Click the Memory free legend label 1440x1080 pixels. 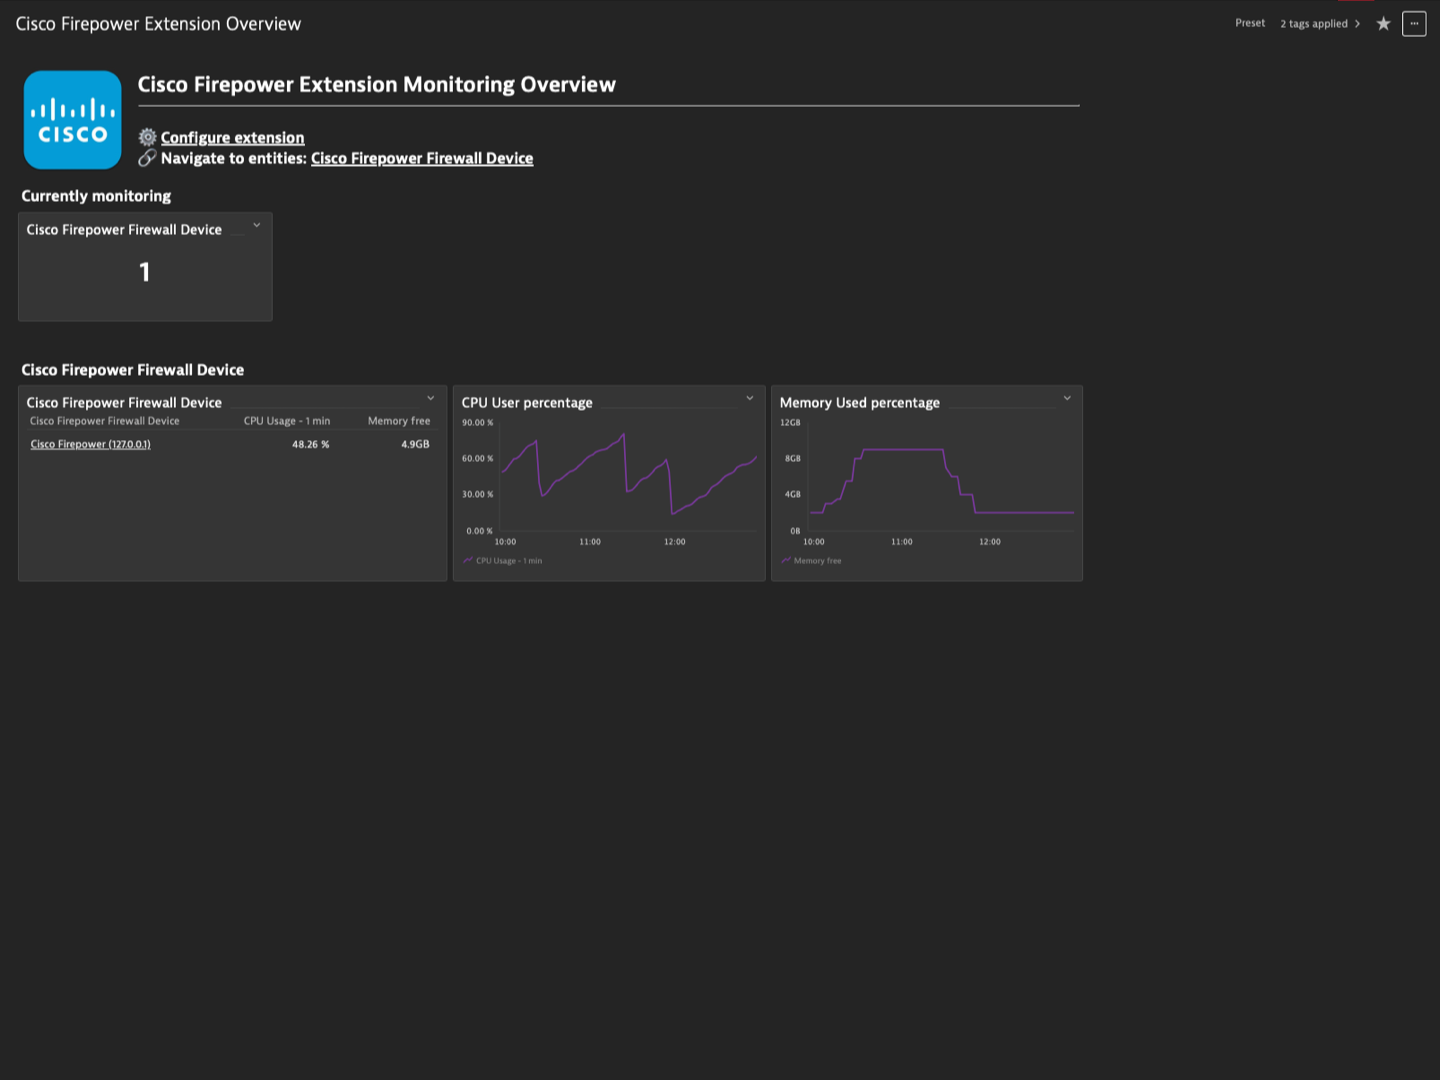coord(818,561)
